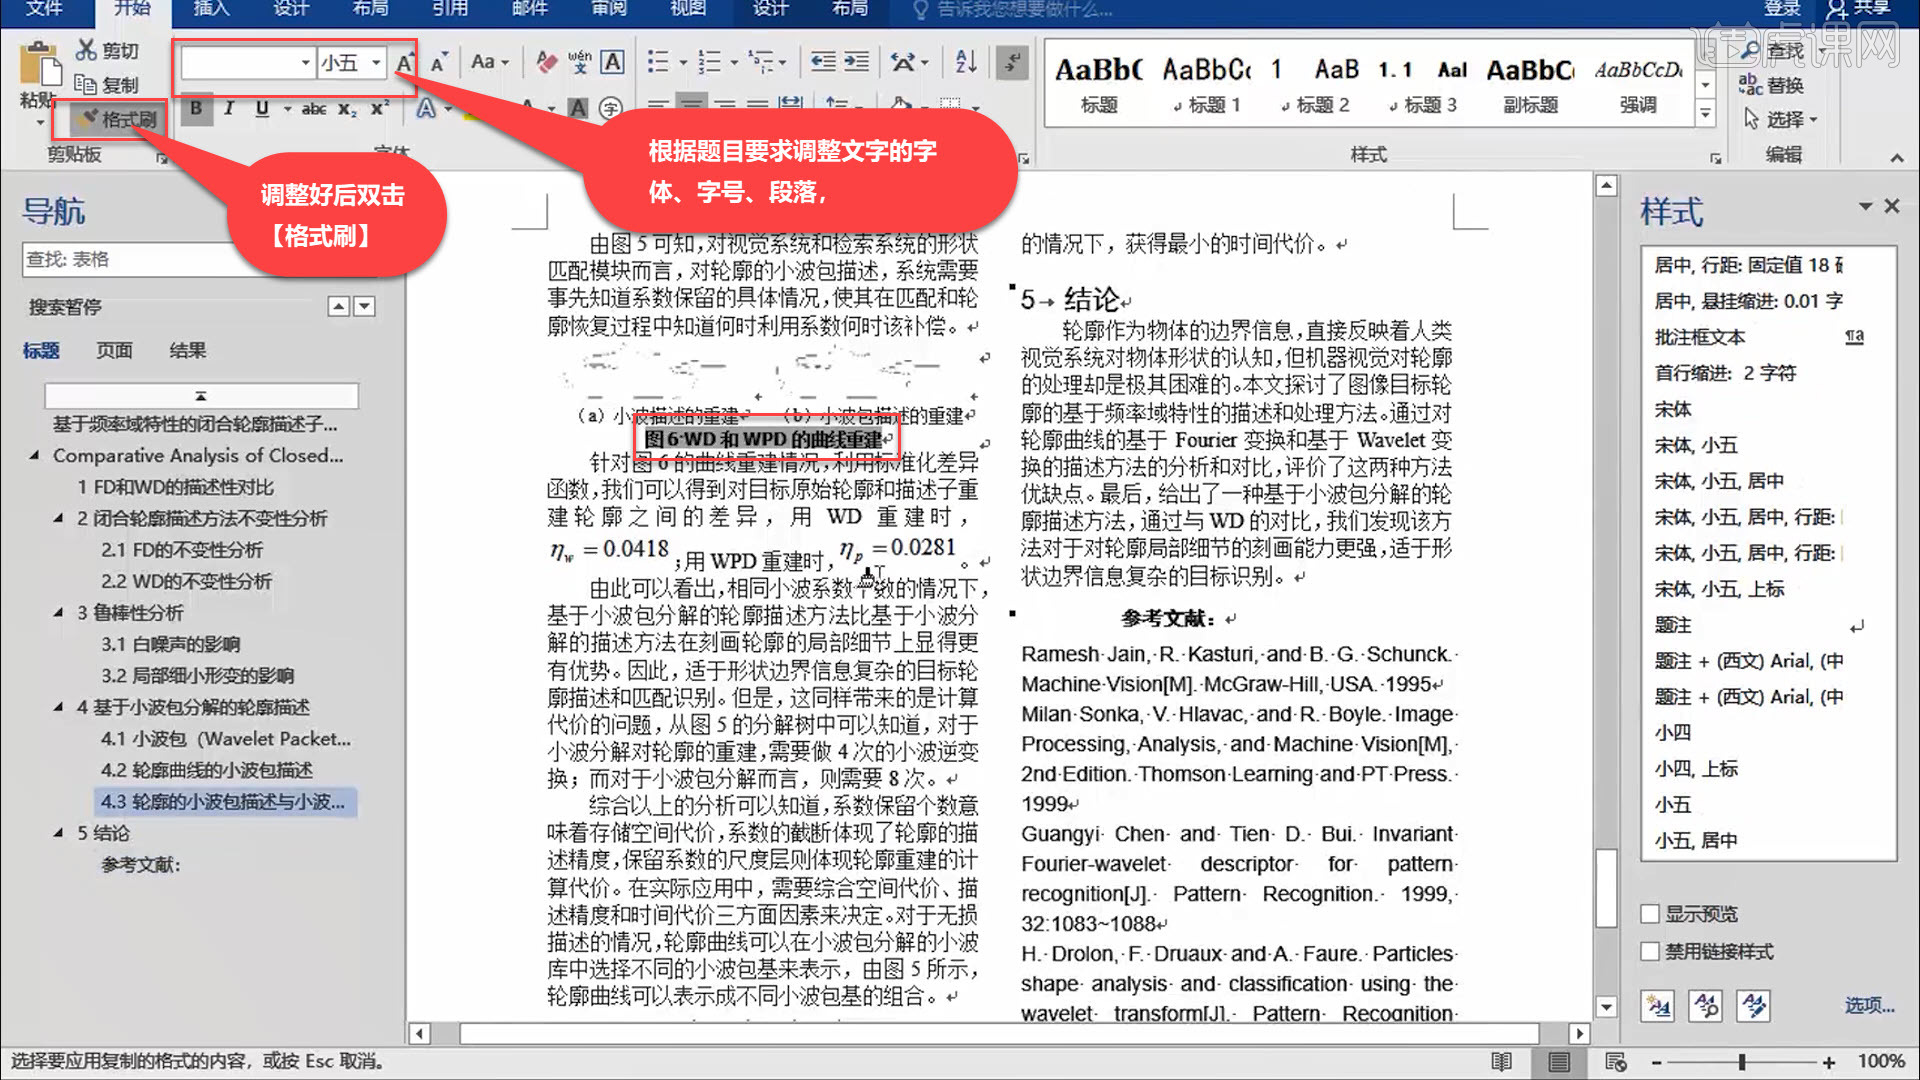Adjust the zoom slider handle

(1742, 1062)
